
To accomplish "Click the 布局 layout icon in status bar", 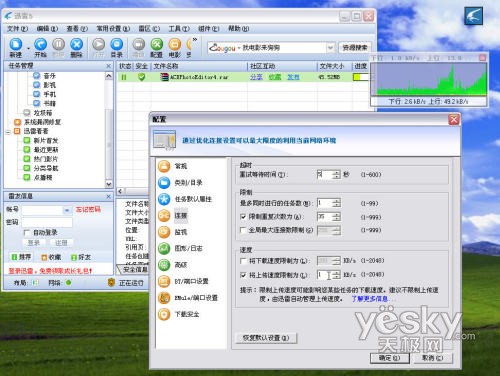I will [35, 283].
